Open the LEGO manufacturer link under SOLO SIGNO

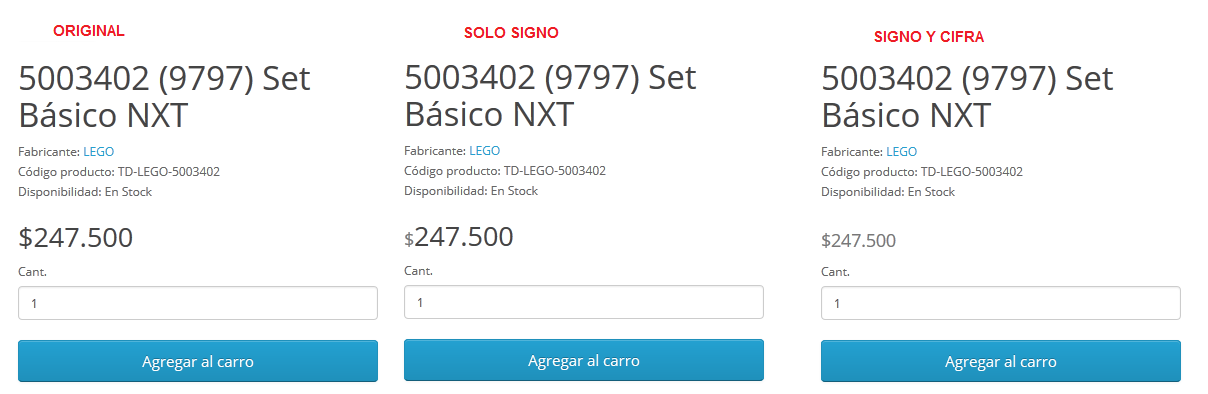pos(484,151)
